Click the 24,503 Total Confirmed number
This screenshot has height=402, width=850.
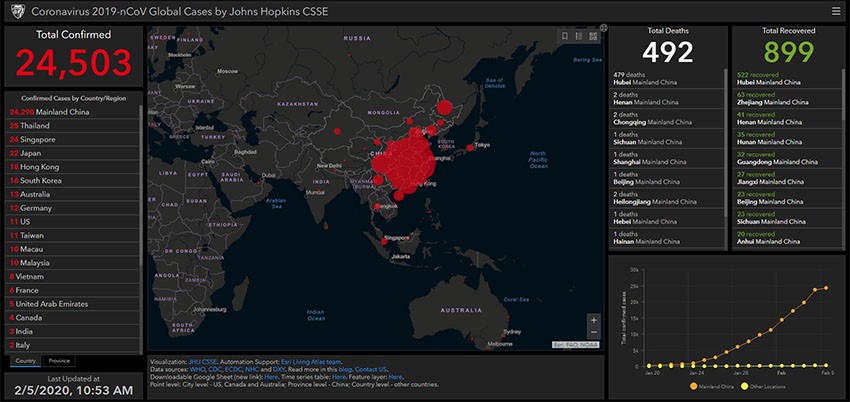[x=74, y=63]
